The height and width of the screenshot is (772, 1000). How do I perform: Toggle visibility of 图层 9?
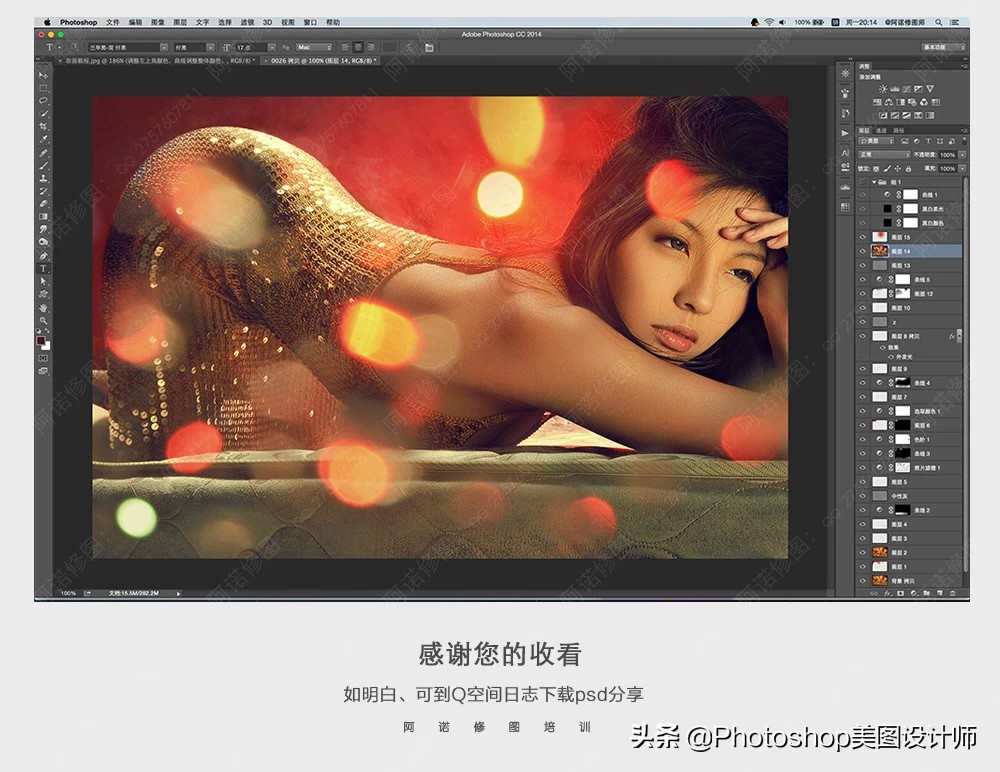coord(863,369)
